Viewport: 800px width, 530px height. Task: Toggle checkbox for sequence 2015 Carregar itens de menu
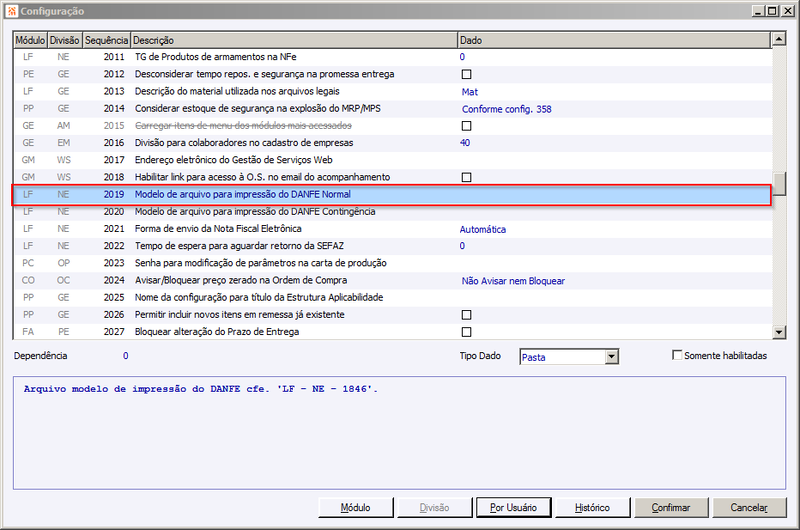tap(466, 126)
